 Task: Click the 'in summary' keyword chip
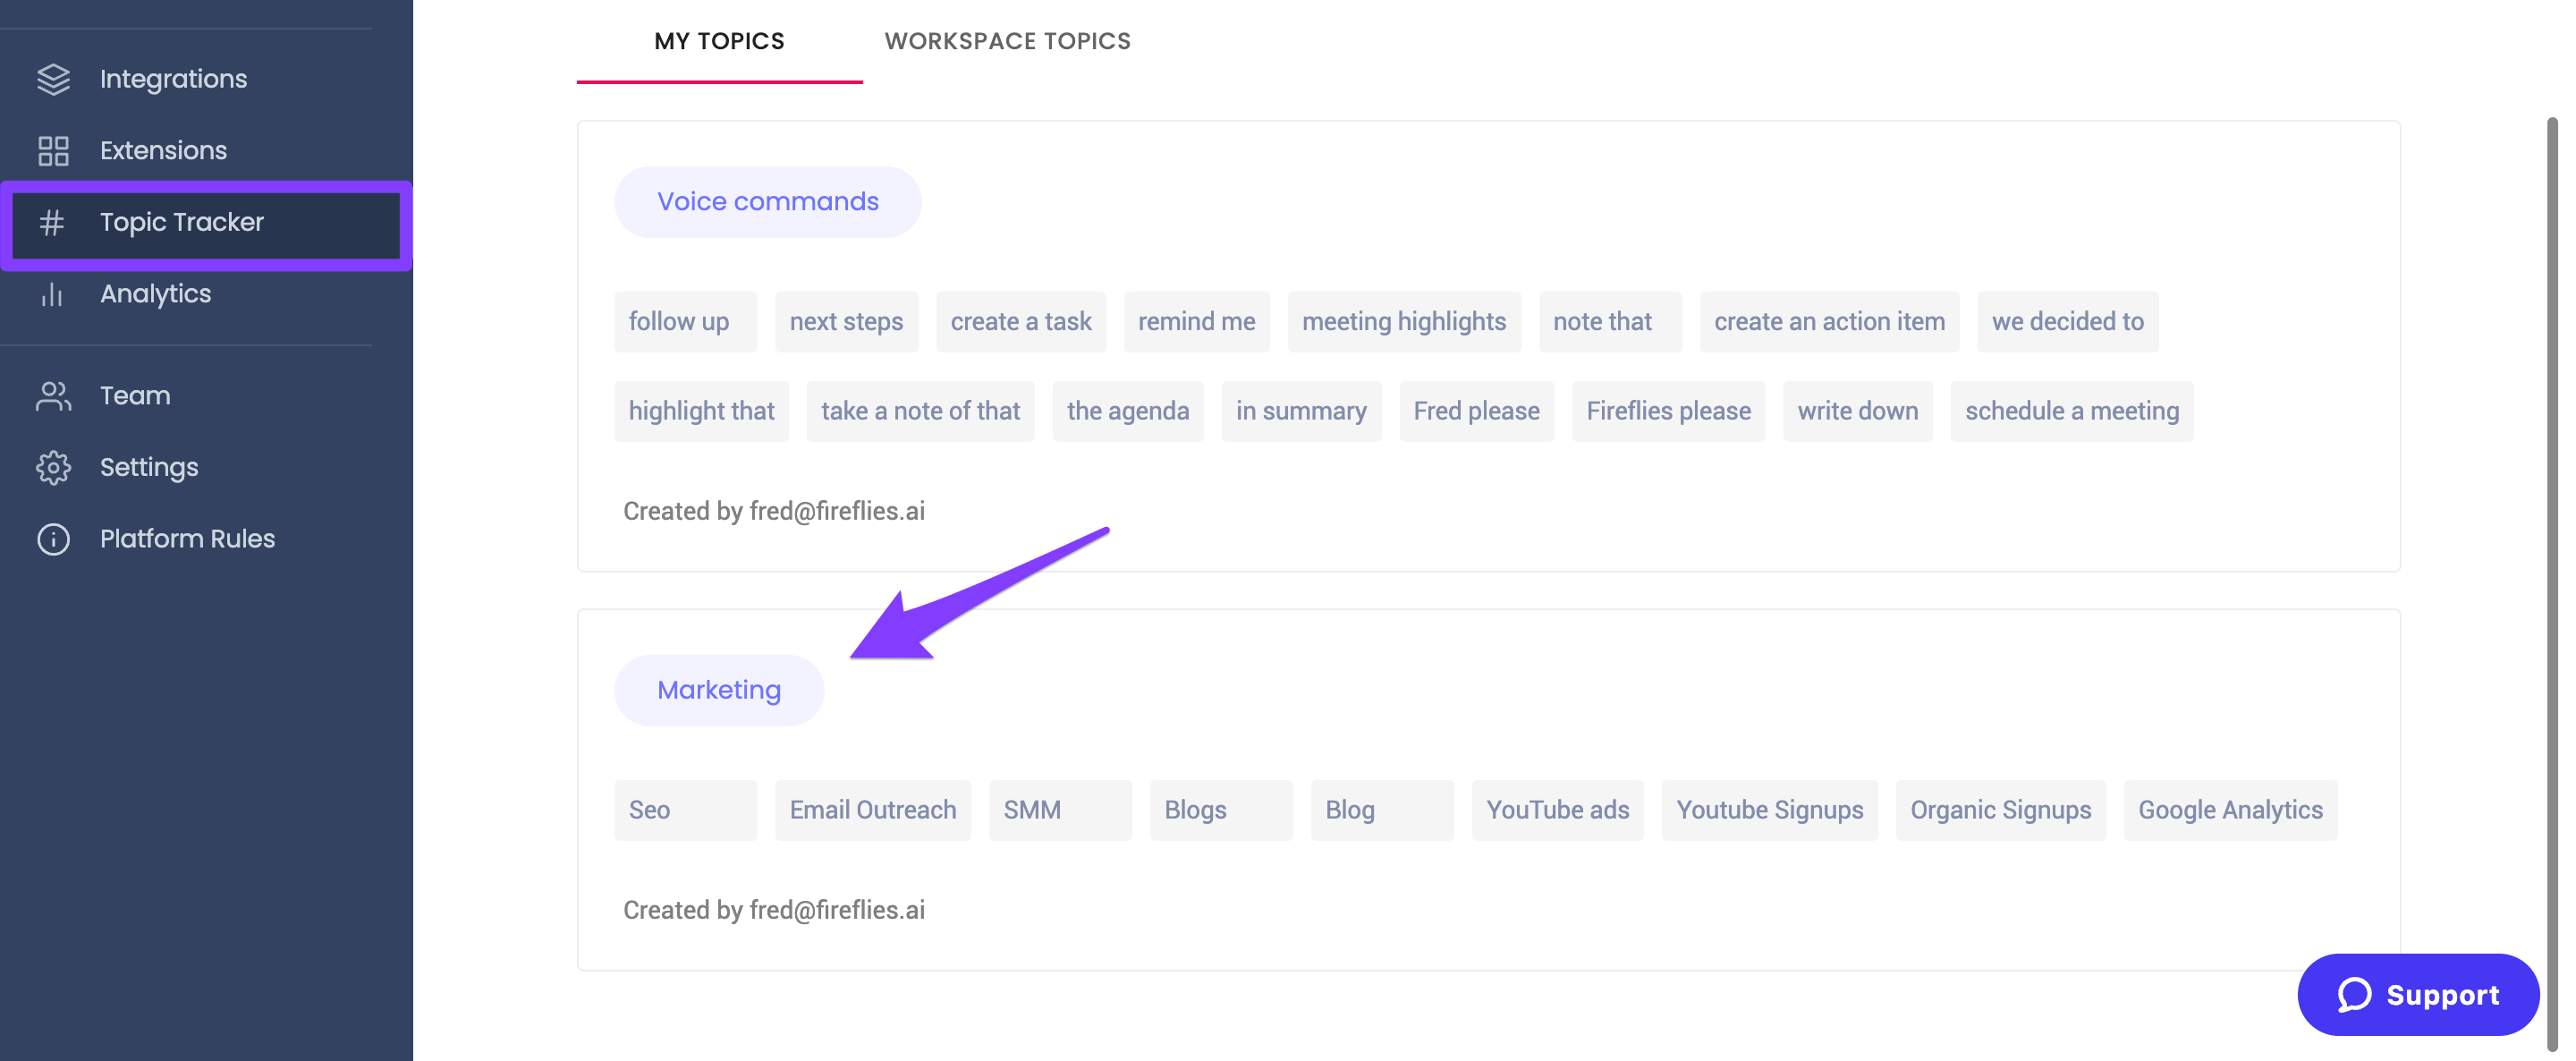point(1301,411)
